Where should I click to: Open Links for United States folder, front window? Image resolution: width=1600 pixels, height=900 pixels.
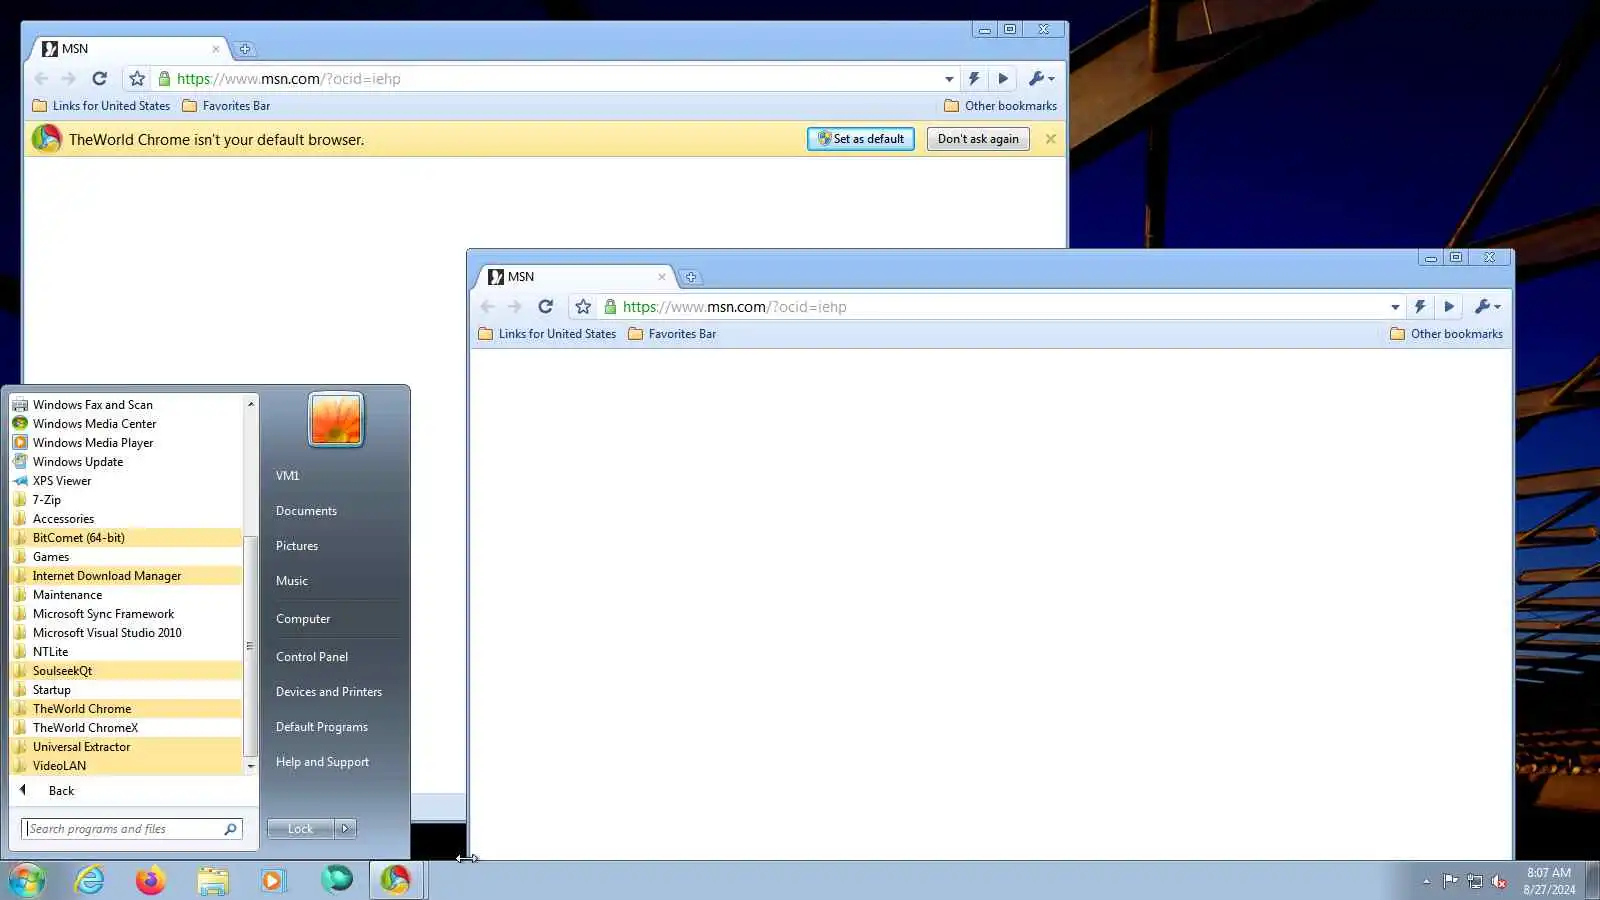pos(547,334)
